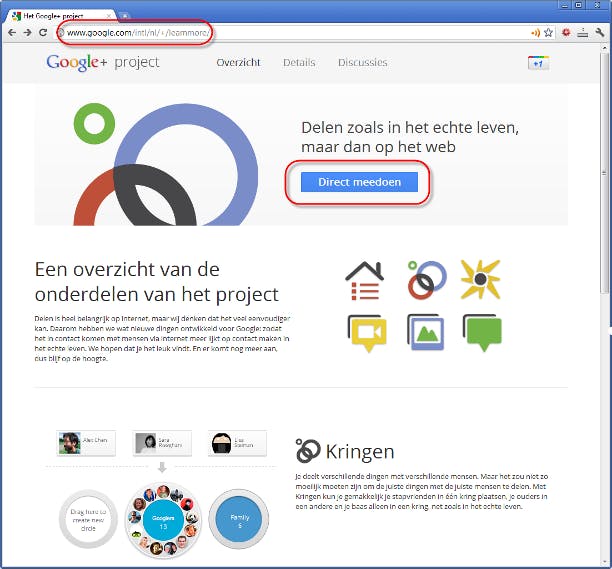Reload the page with the refresh icon
This screenshot has height=569, width=612.
(x=43, y=32)
